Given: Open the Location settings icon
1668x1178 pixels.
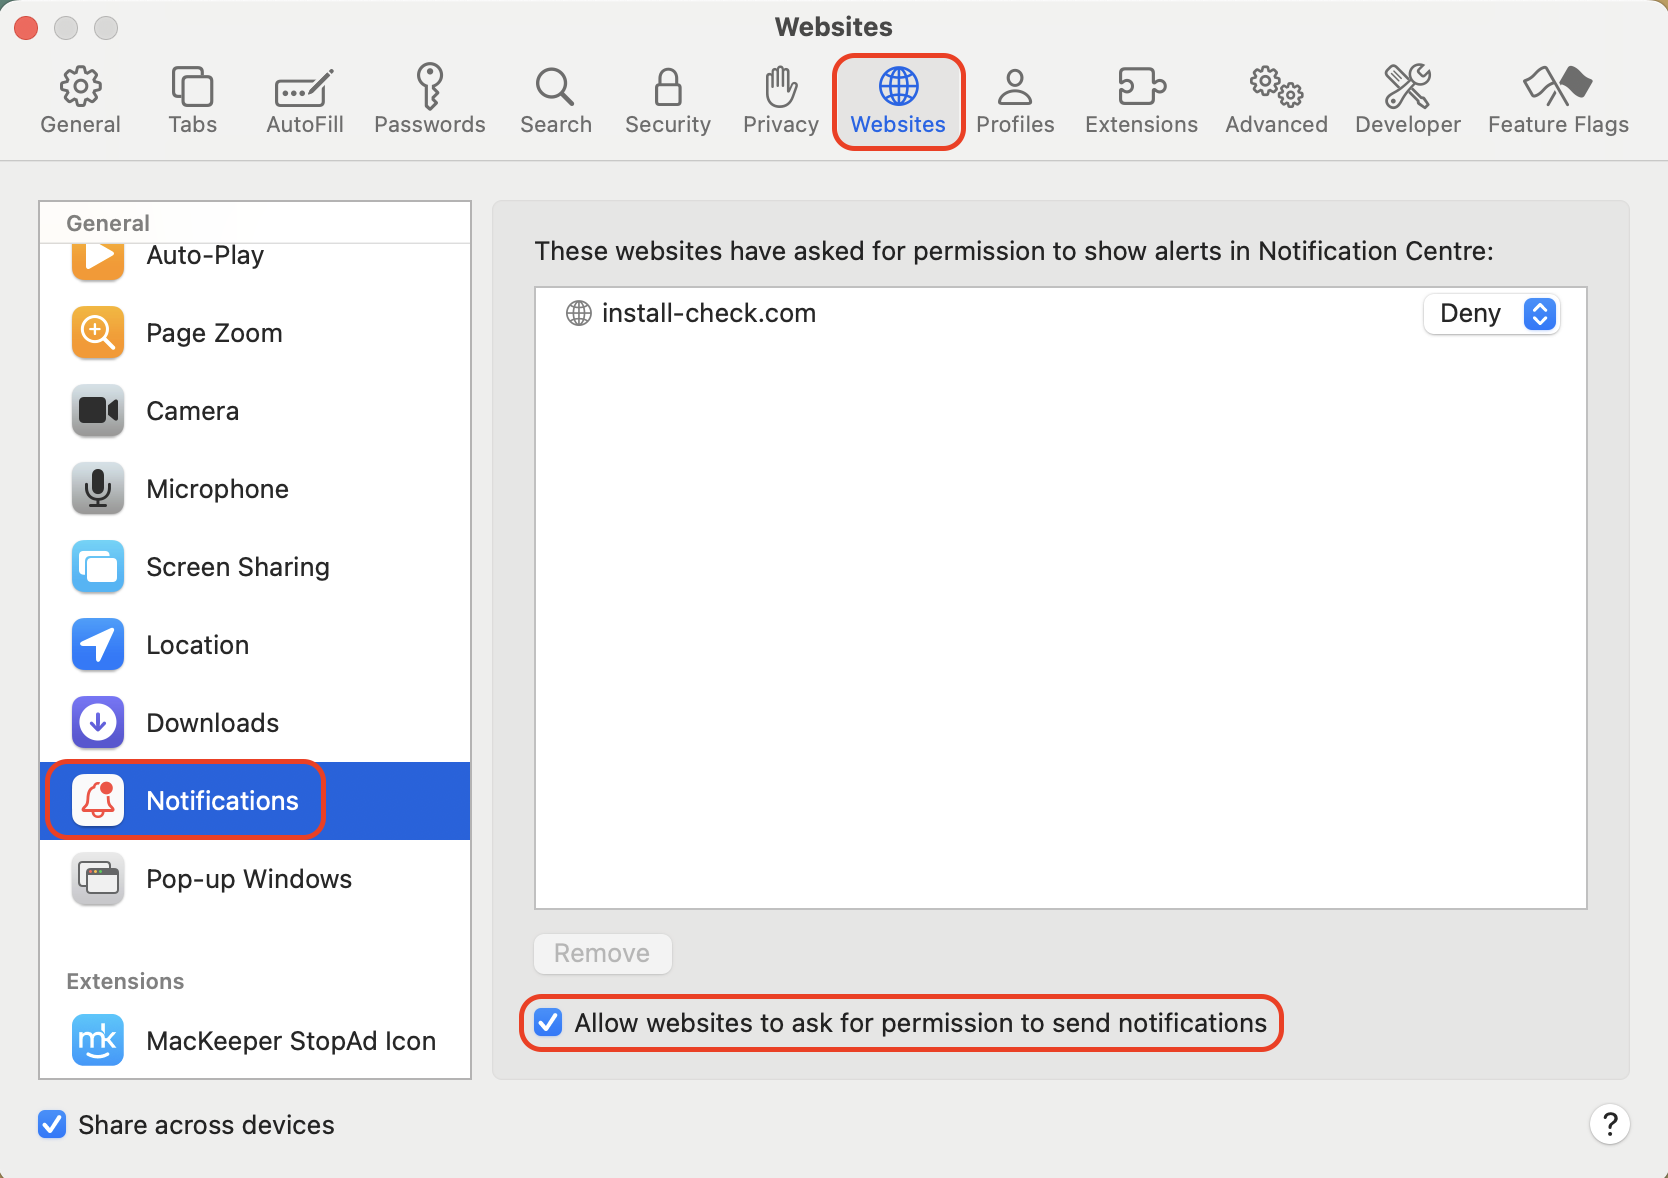Looking at the screenshot, I should pos(97,644).
